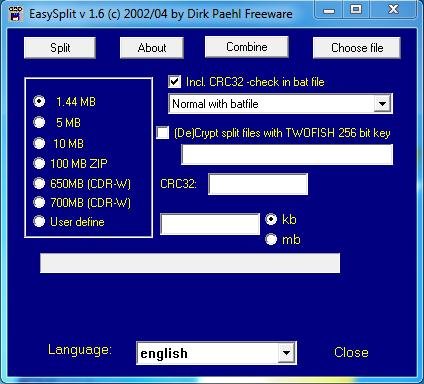424x384 pixels.
Task: Select the 5 MB split size
Action: [x=39, y=122]
